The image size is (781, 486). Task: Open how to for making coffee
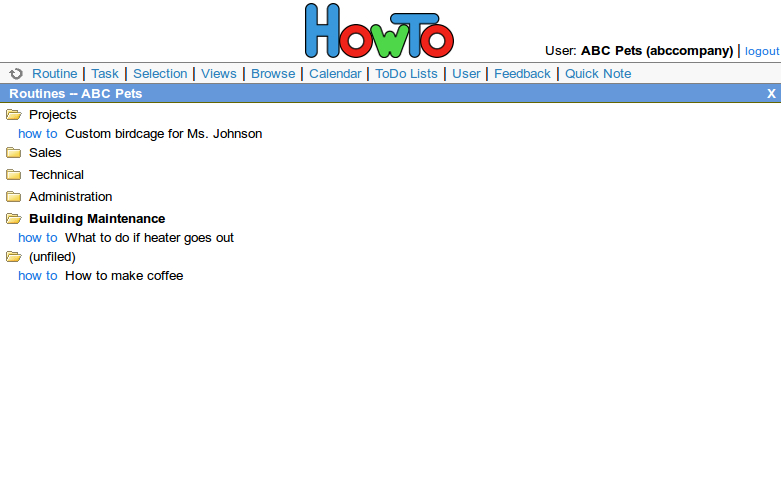(x=38, y=276)
